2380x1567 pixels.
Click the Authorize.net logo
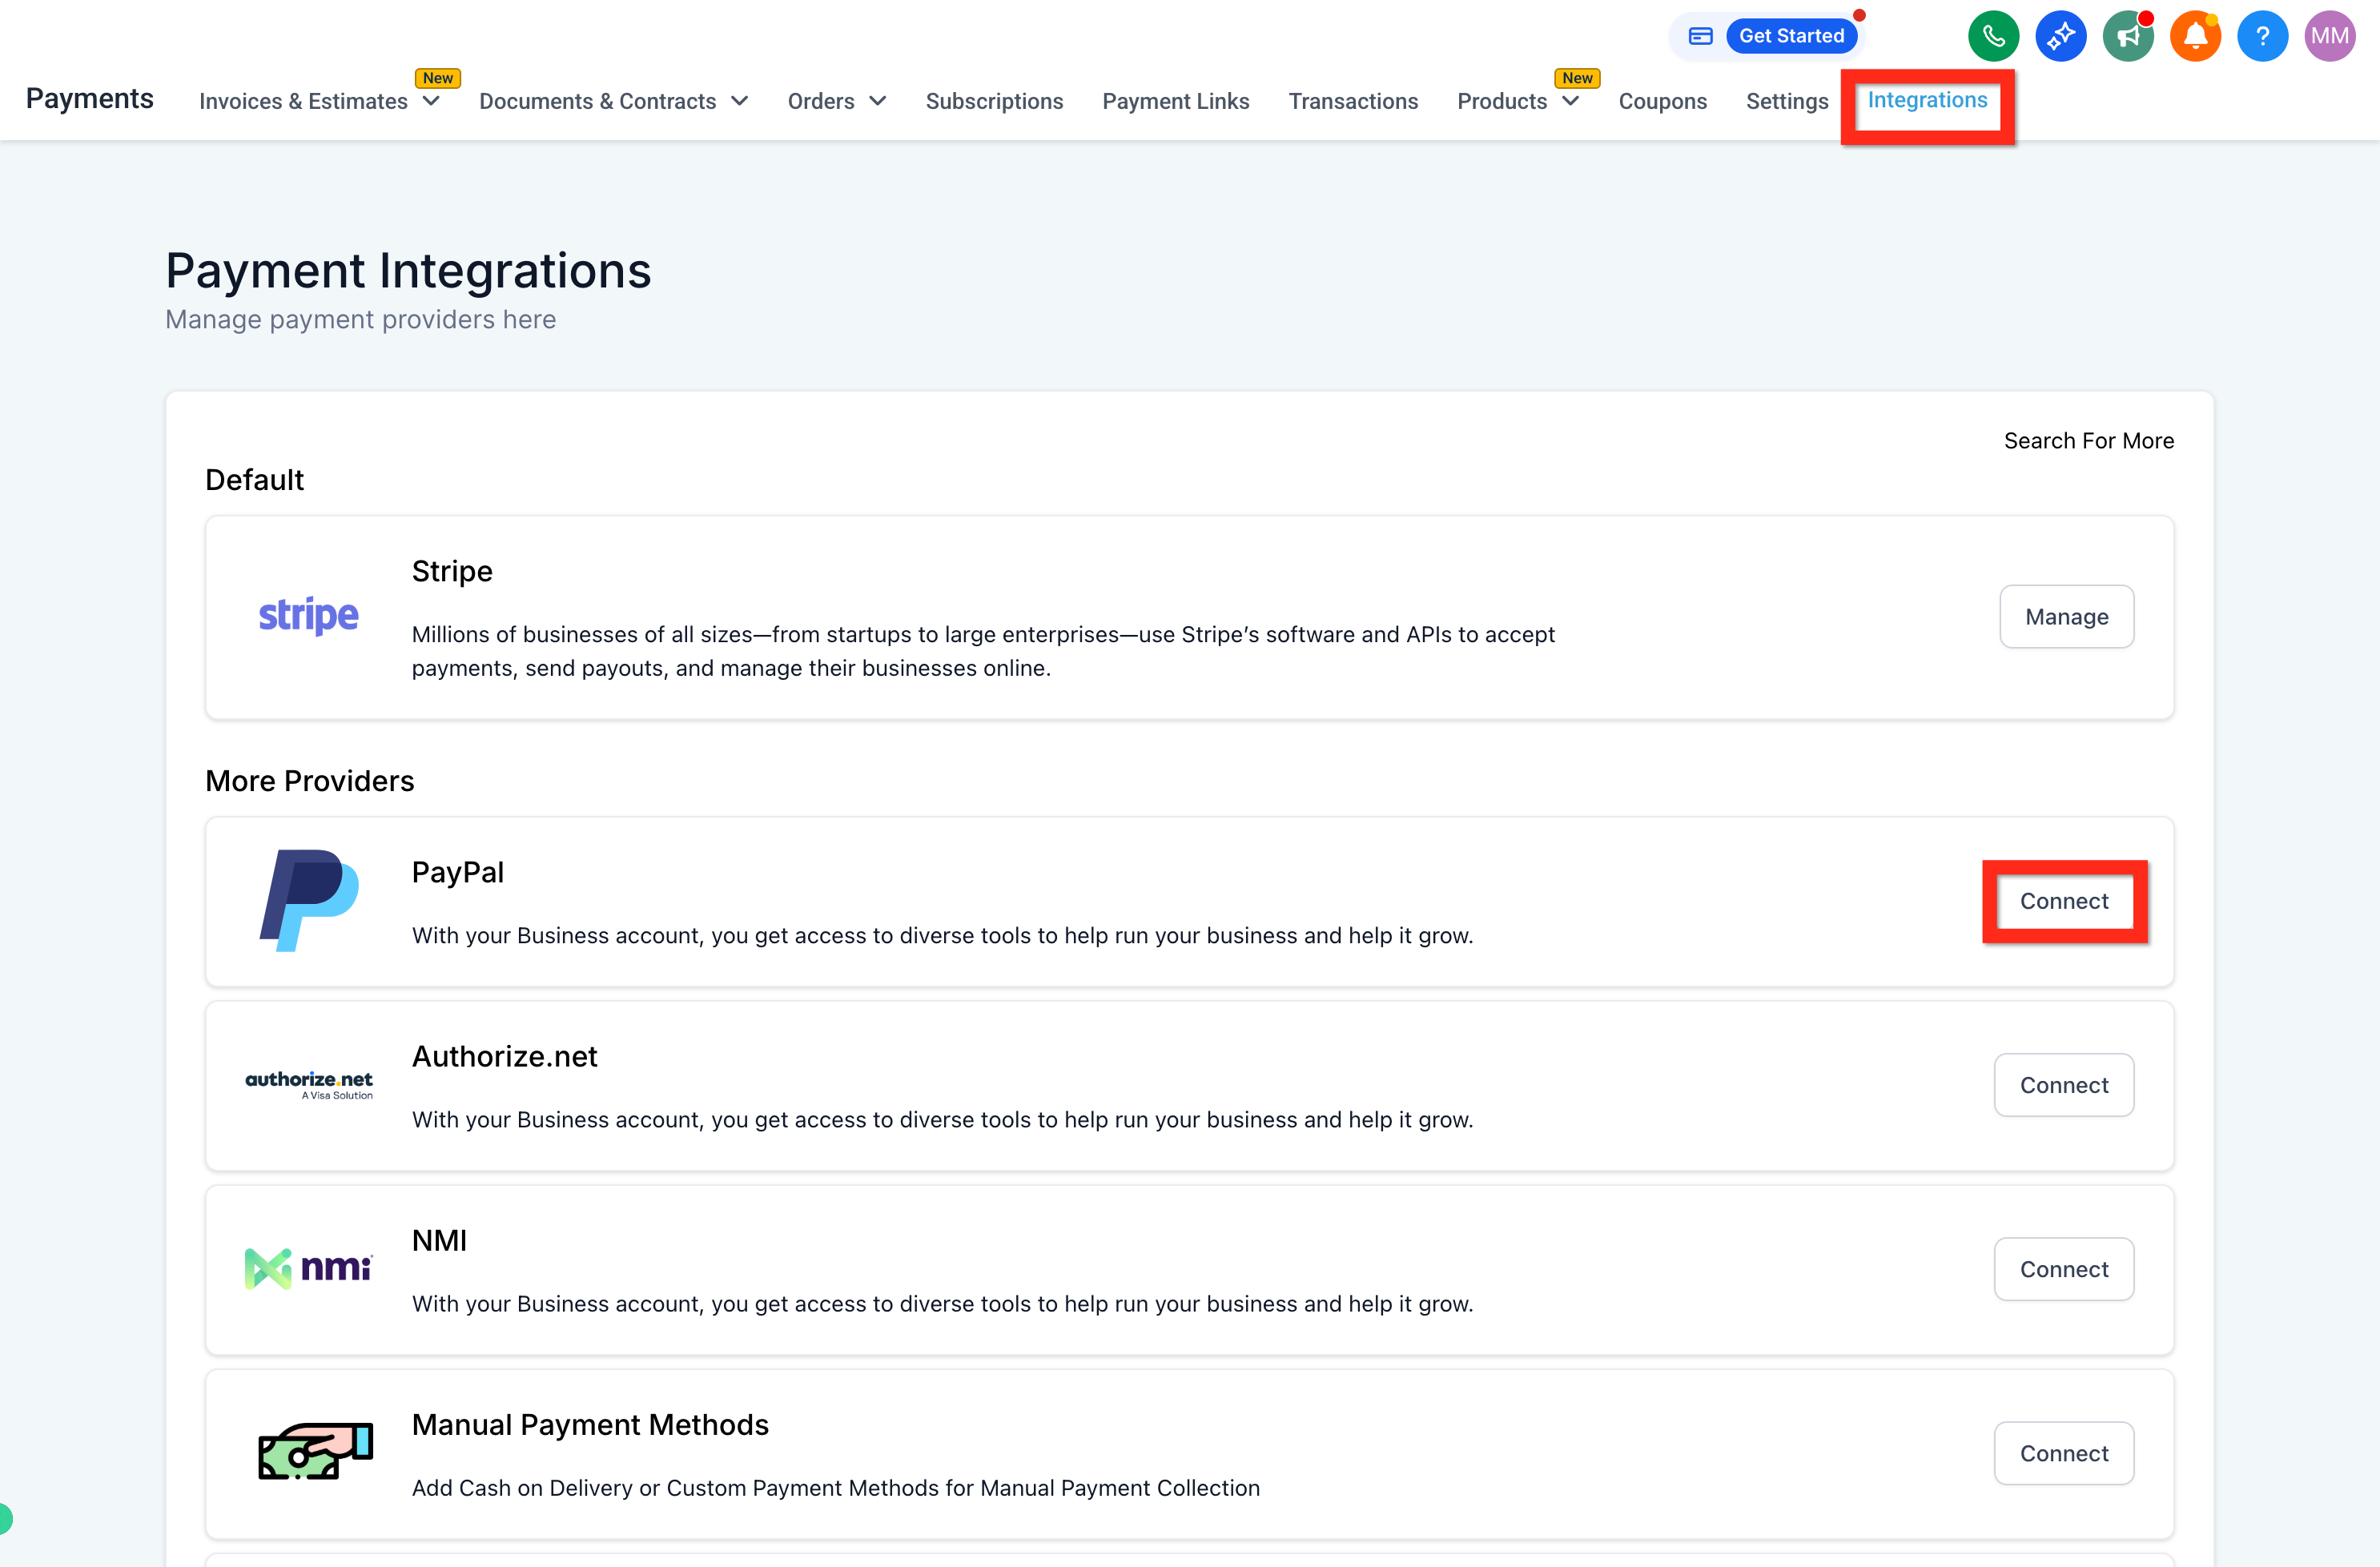309,1084
